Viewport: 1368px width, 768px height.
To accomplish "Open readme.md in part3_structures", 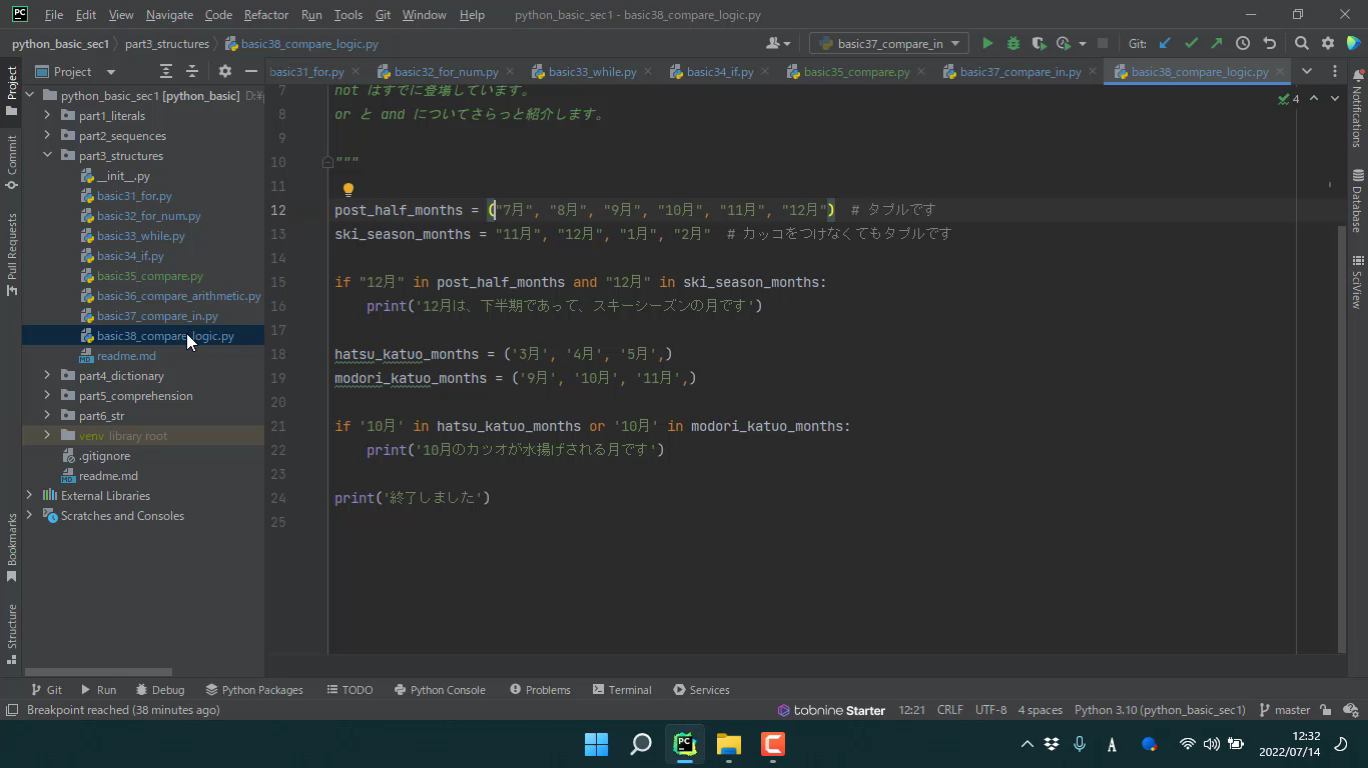I will coord(126,356).
